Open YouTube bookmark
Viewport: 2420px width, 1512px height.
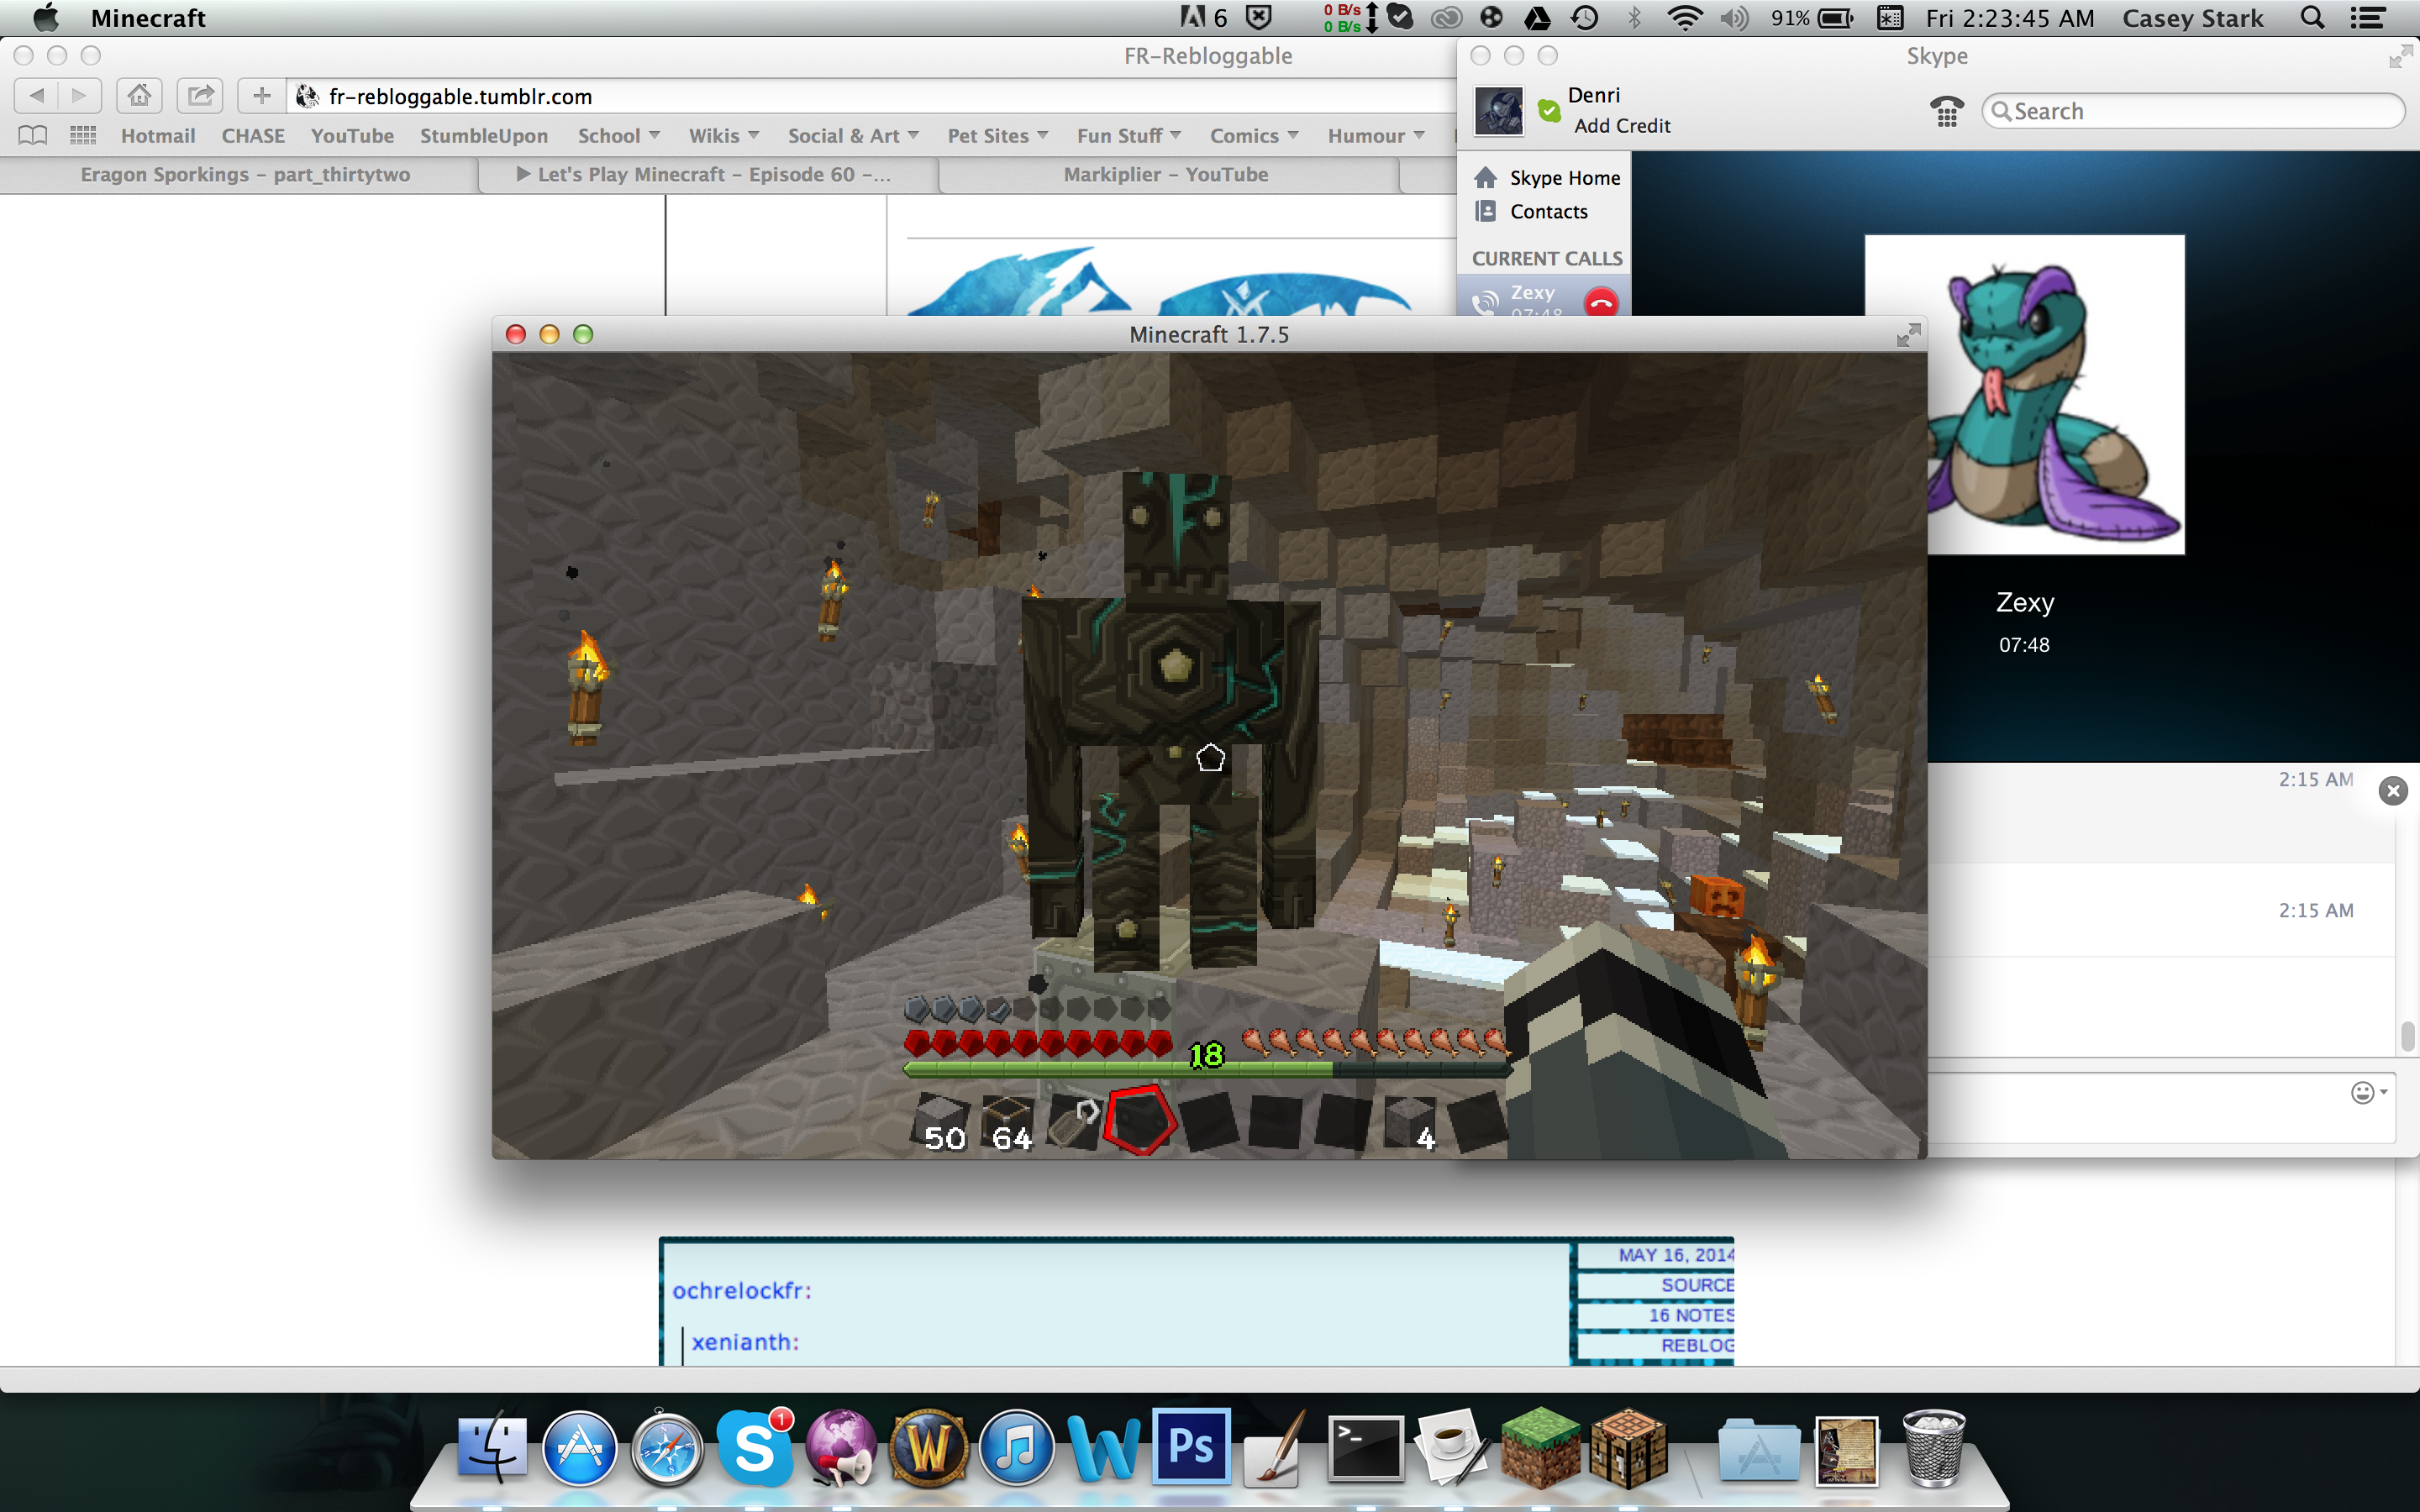(x=352, y=135)
